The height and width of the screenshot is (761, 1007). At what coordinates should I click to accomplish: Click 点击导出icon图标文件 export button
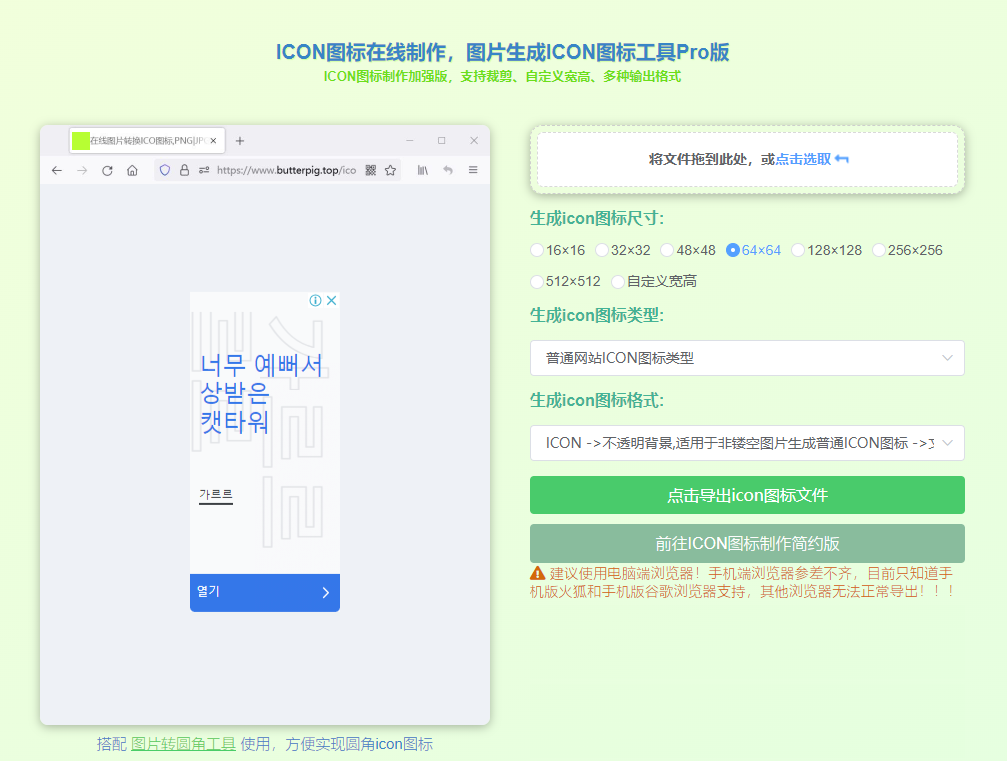coord(746,495)
